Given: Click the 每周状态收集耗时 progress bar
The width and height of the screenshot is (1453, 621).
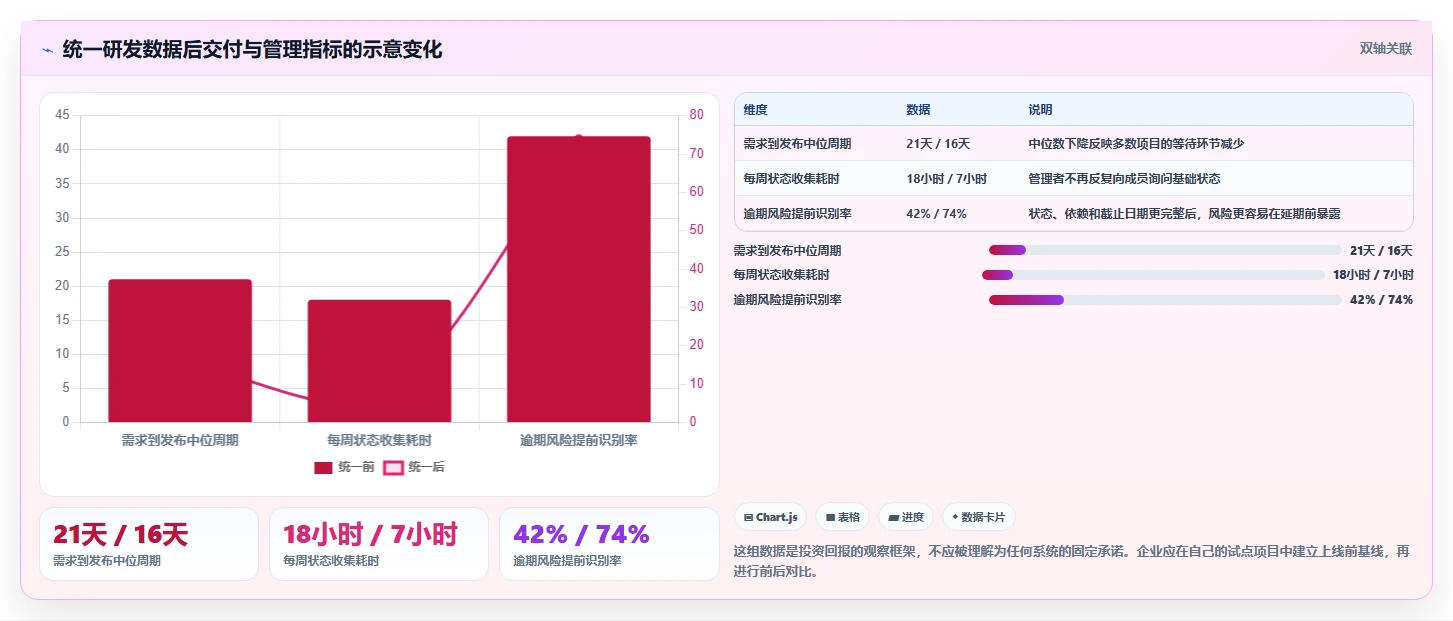Looking at the screenshot, I should click(x=1153, y=275).
